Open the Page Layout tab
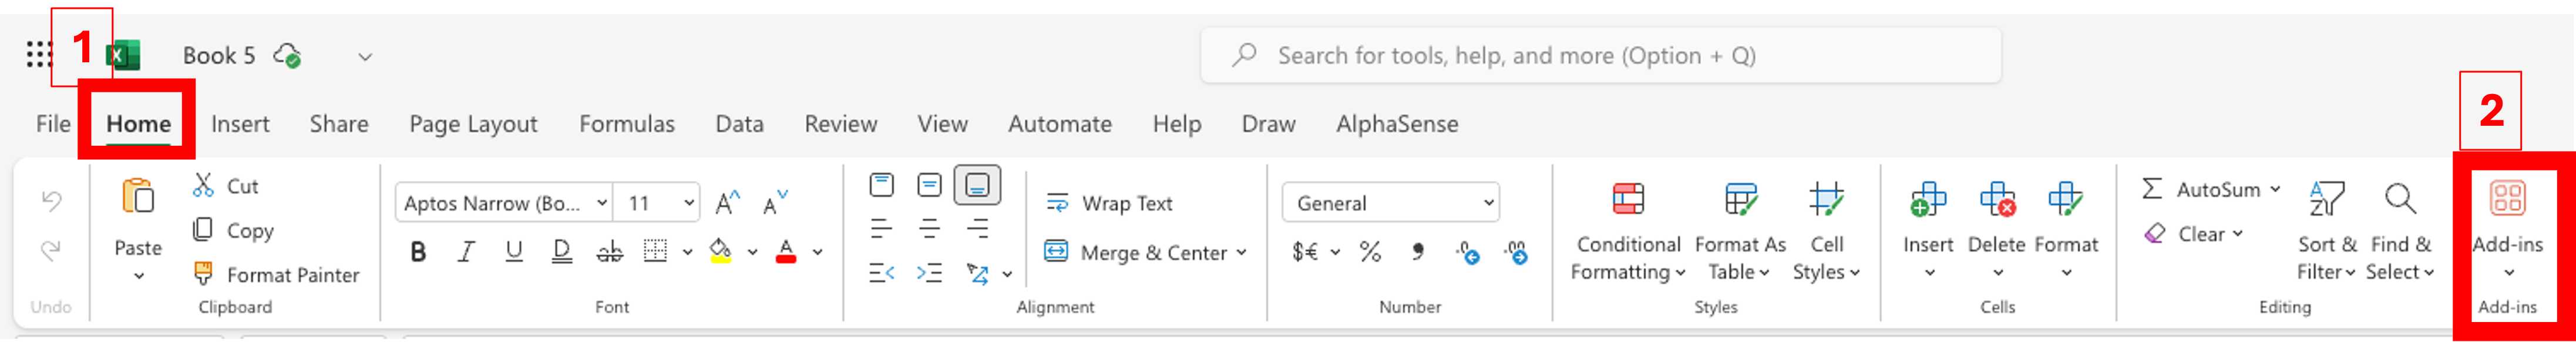 [473, 124]
